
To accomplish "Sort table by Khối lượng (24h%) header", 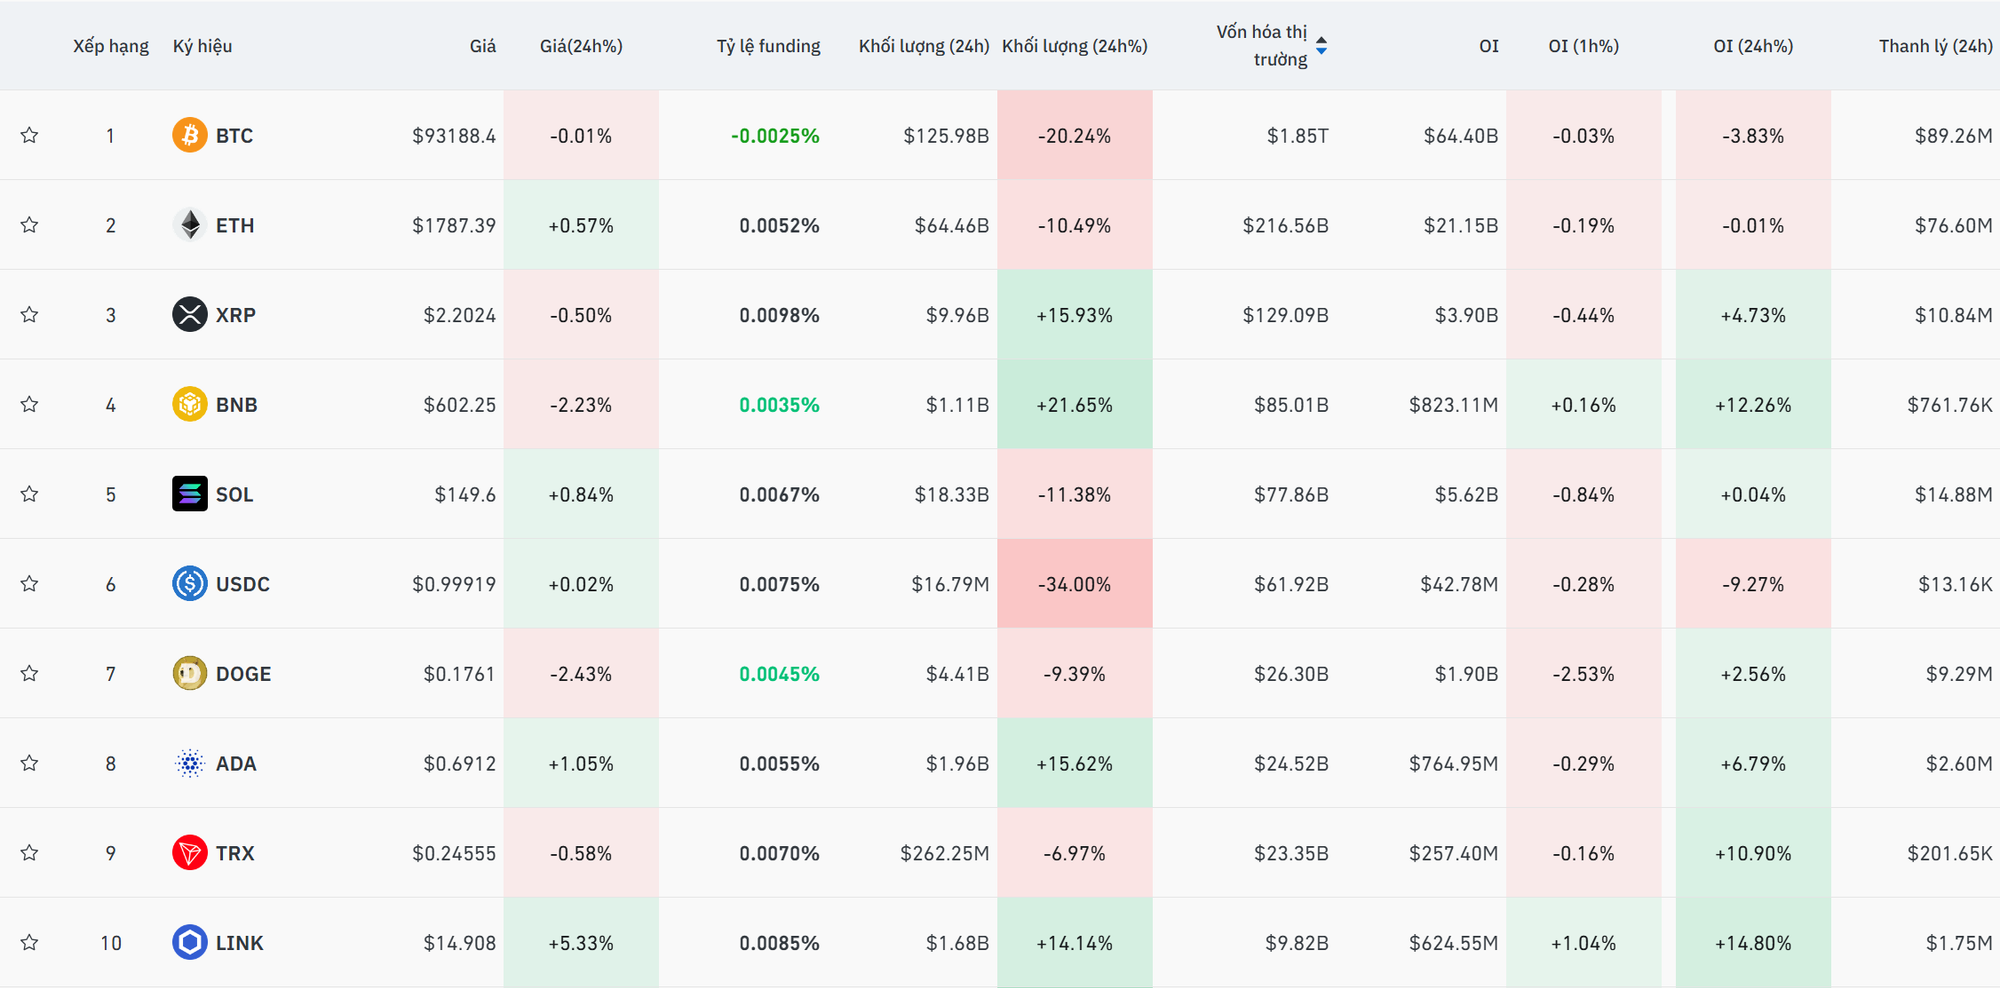I will pos(1074,46).
